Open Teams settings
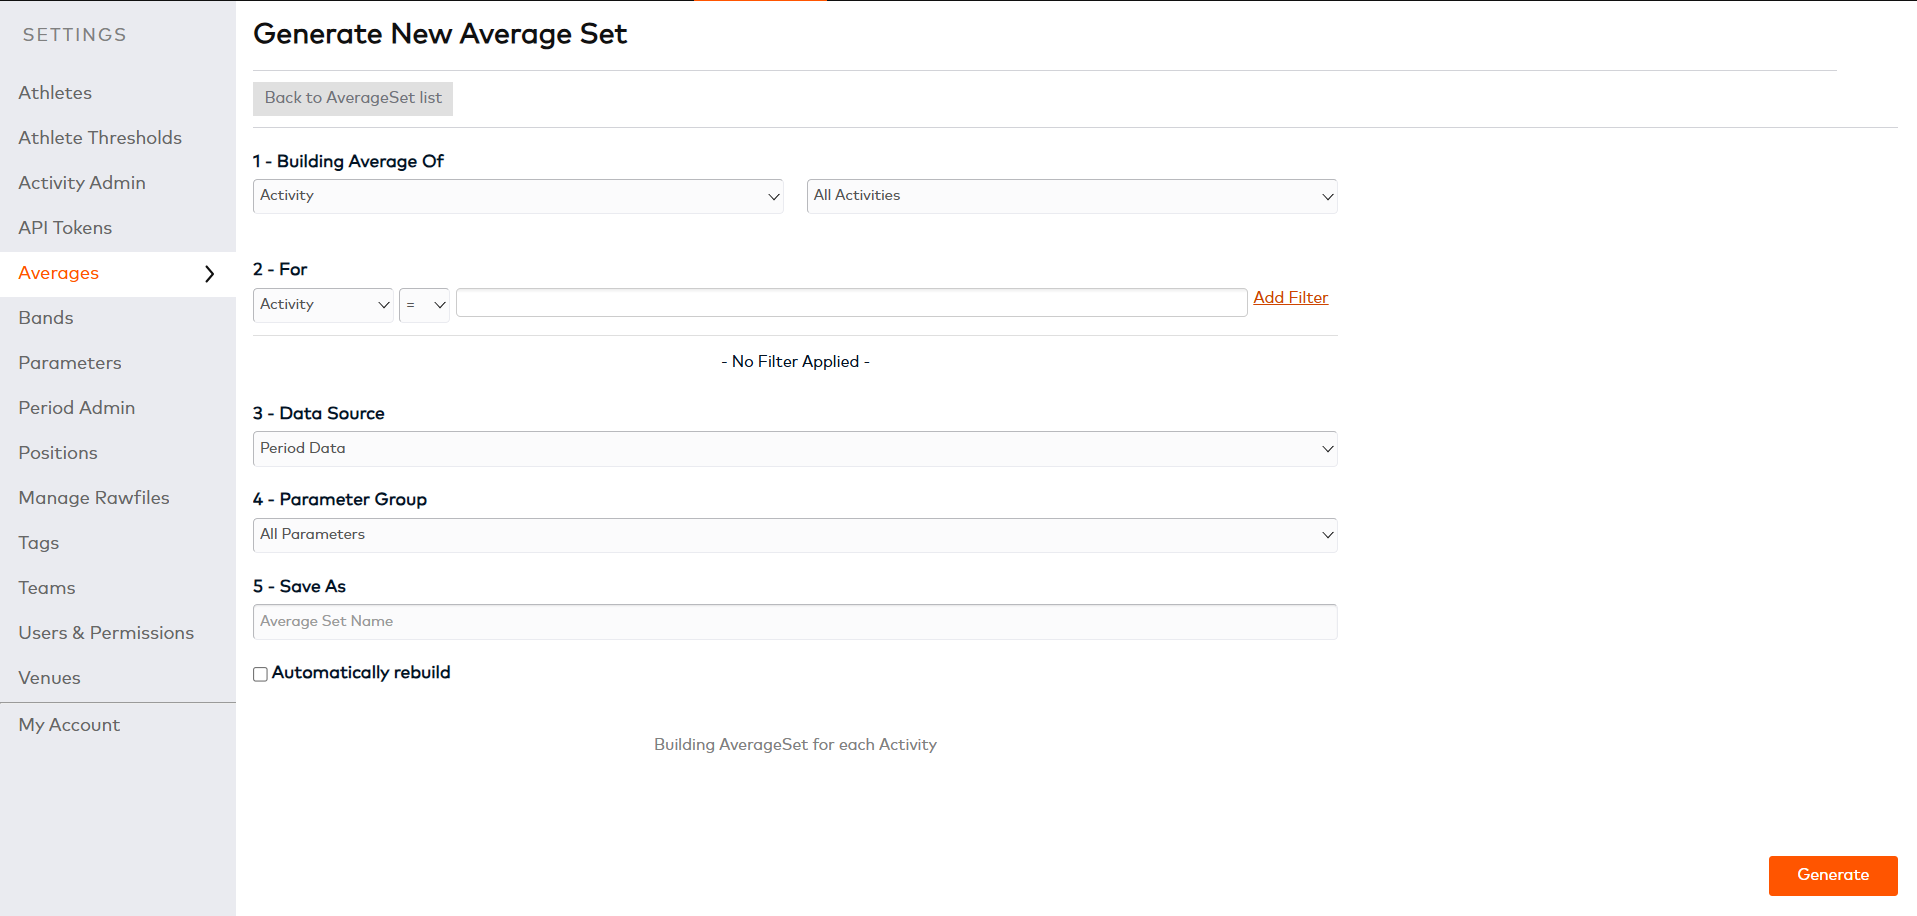This screenshot has height=916, width=1917. pyautogui.click(x=47, y=588)
